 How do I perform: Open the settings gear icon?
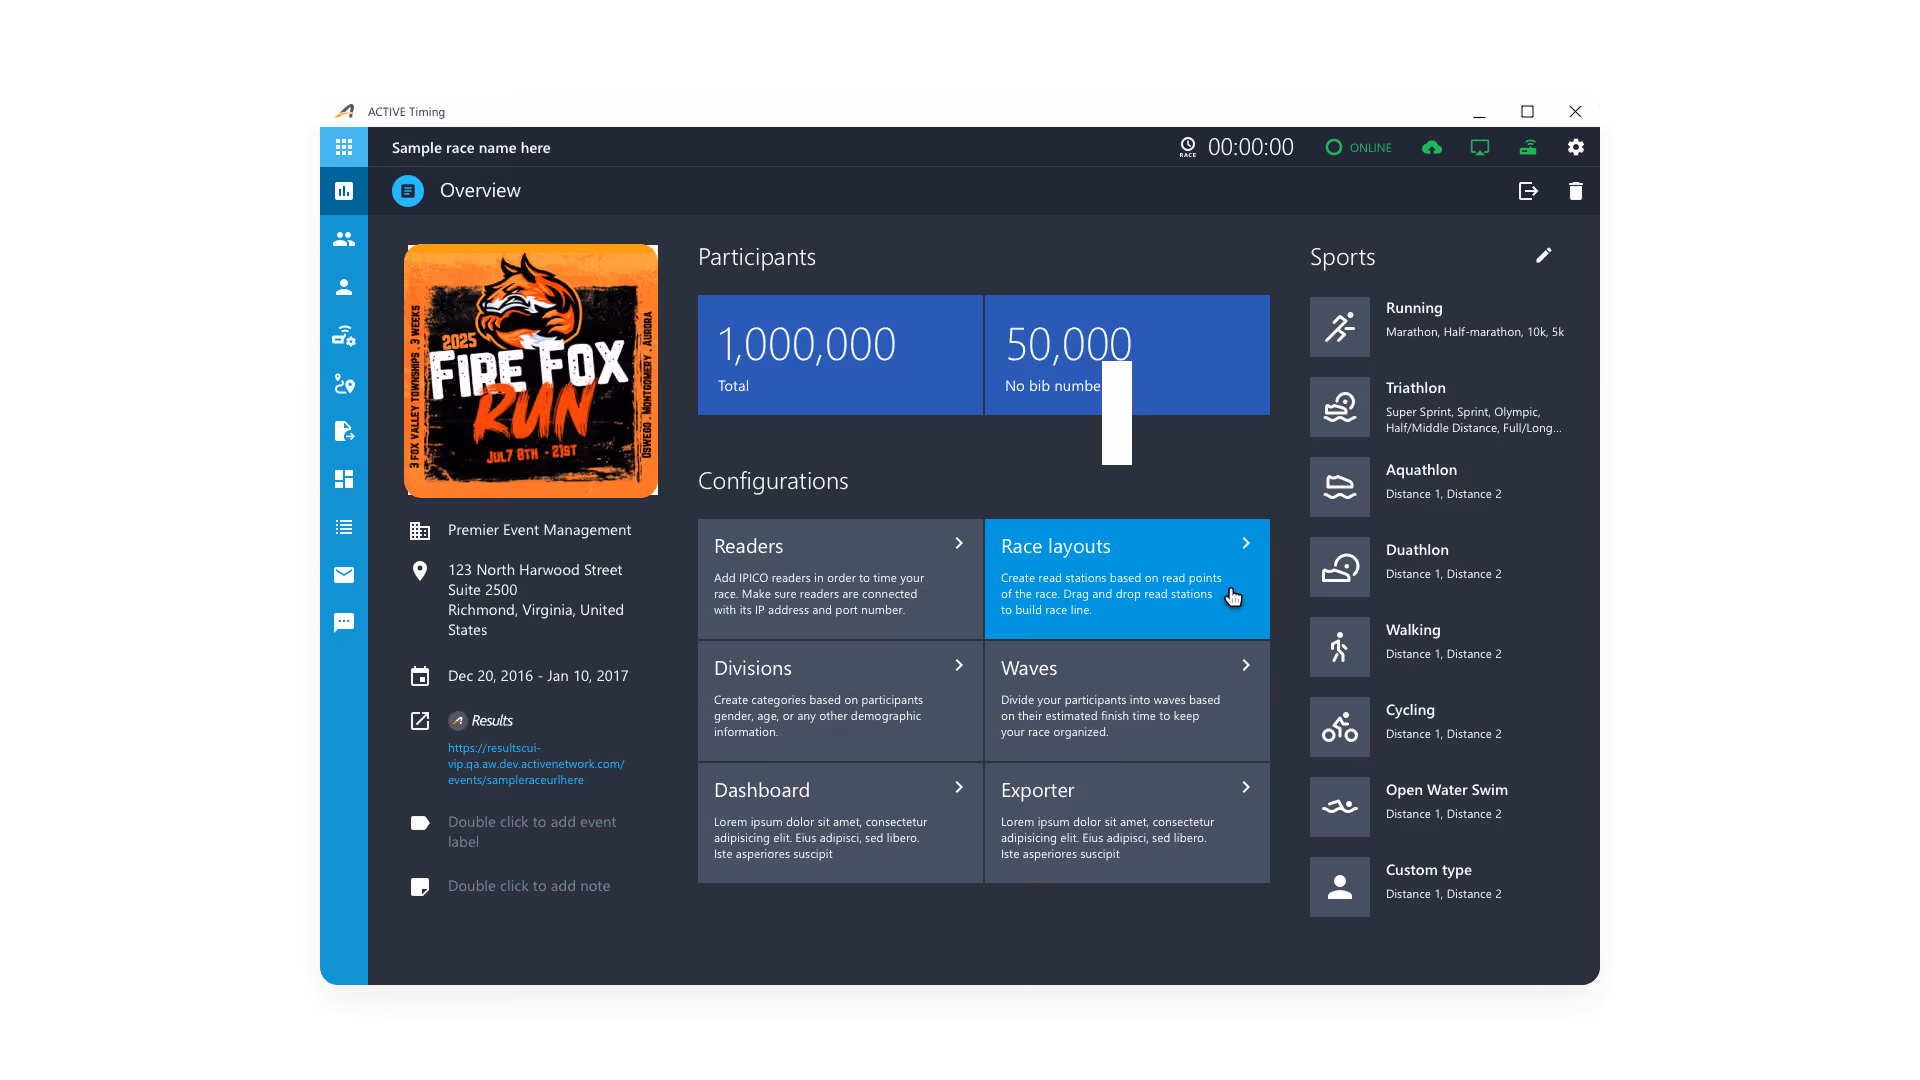(1576, 147)
